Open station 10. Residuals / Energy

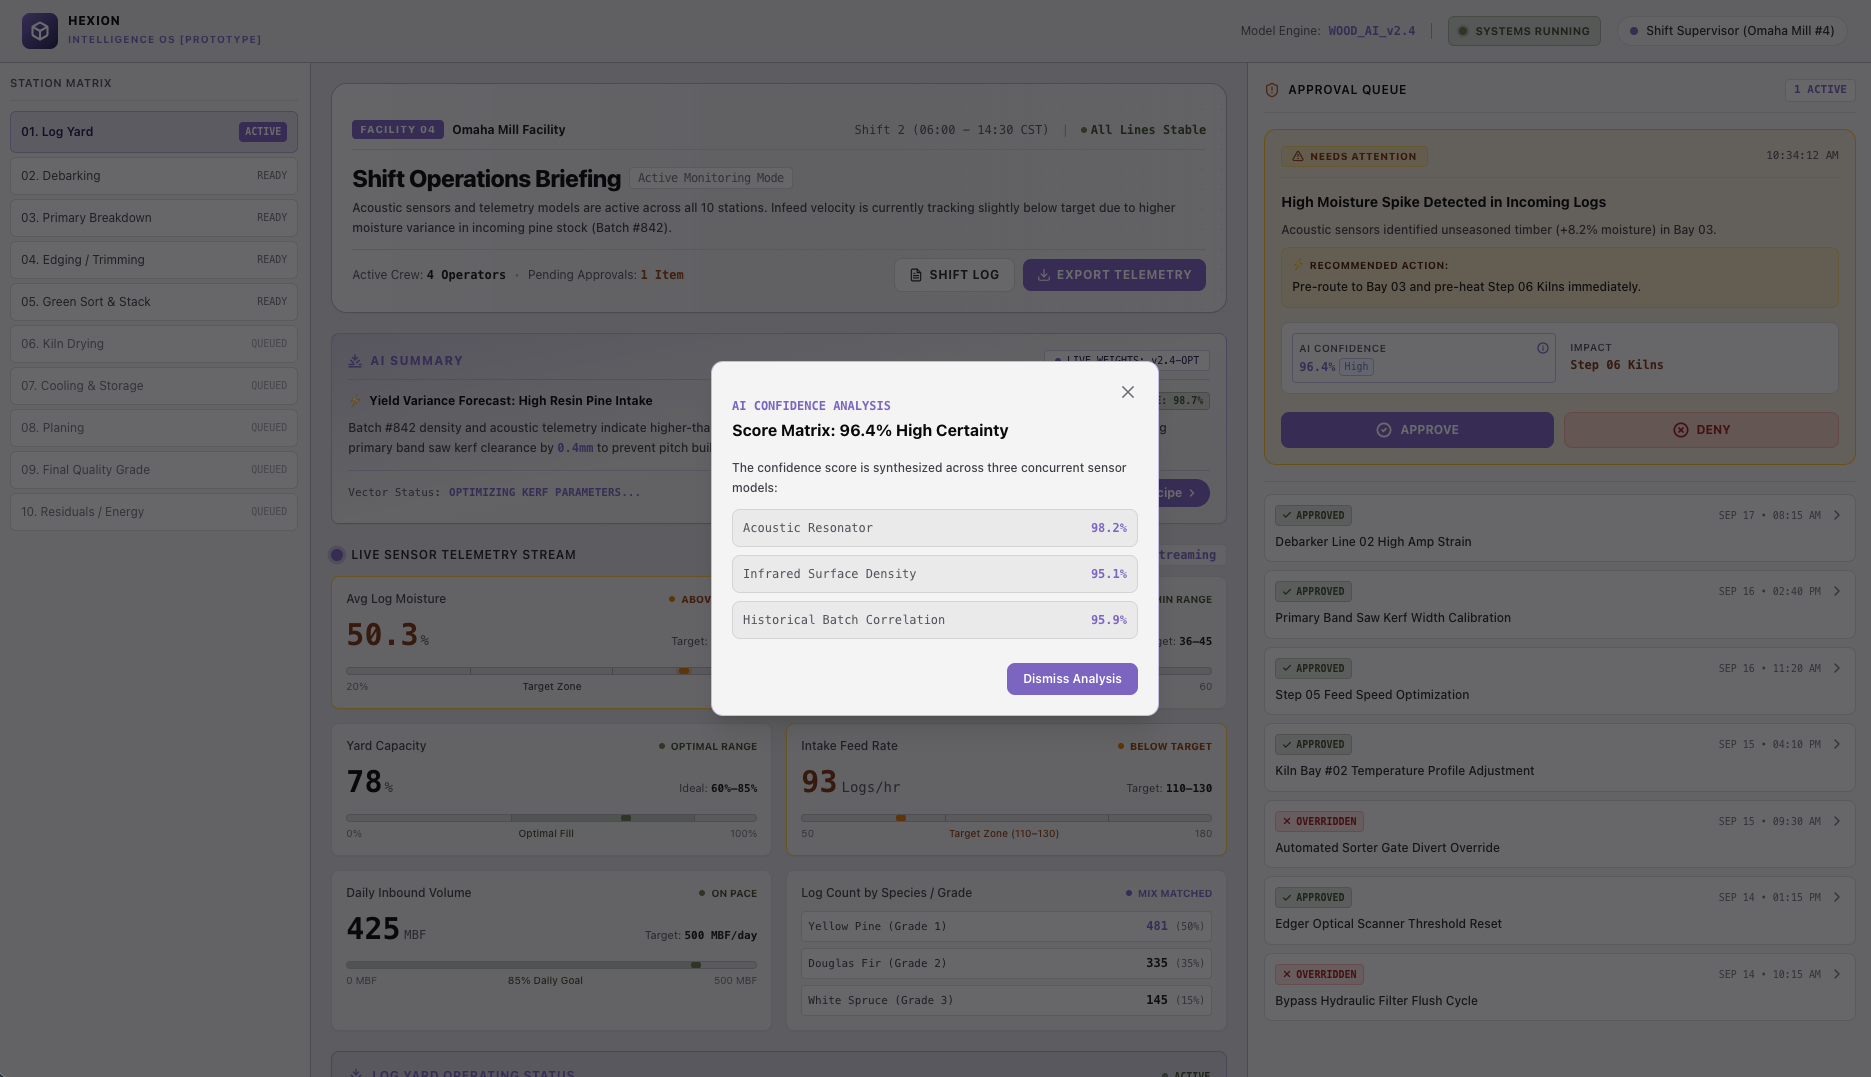[x=154, y=512]
